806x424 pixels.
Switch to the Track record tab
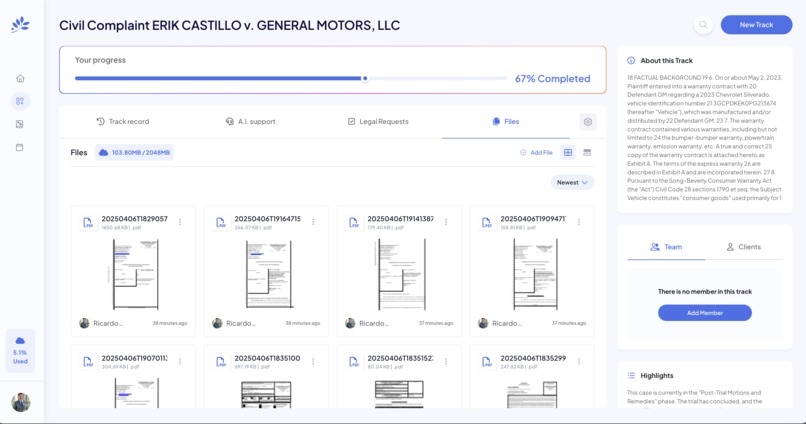(x=123, y=122)
